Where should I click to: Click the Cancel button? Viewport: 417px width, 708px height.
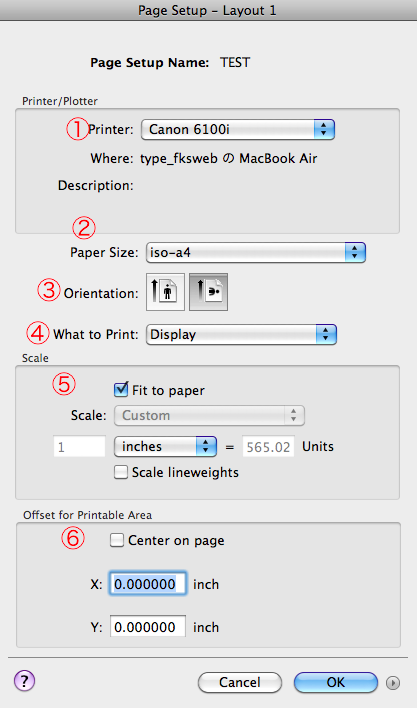click(x=240, y=682)
